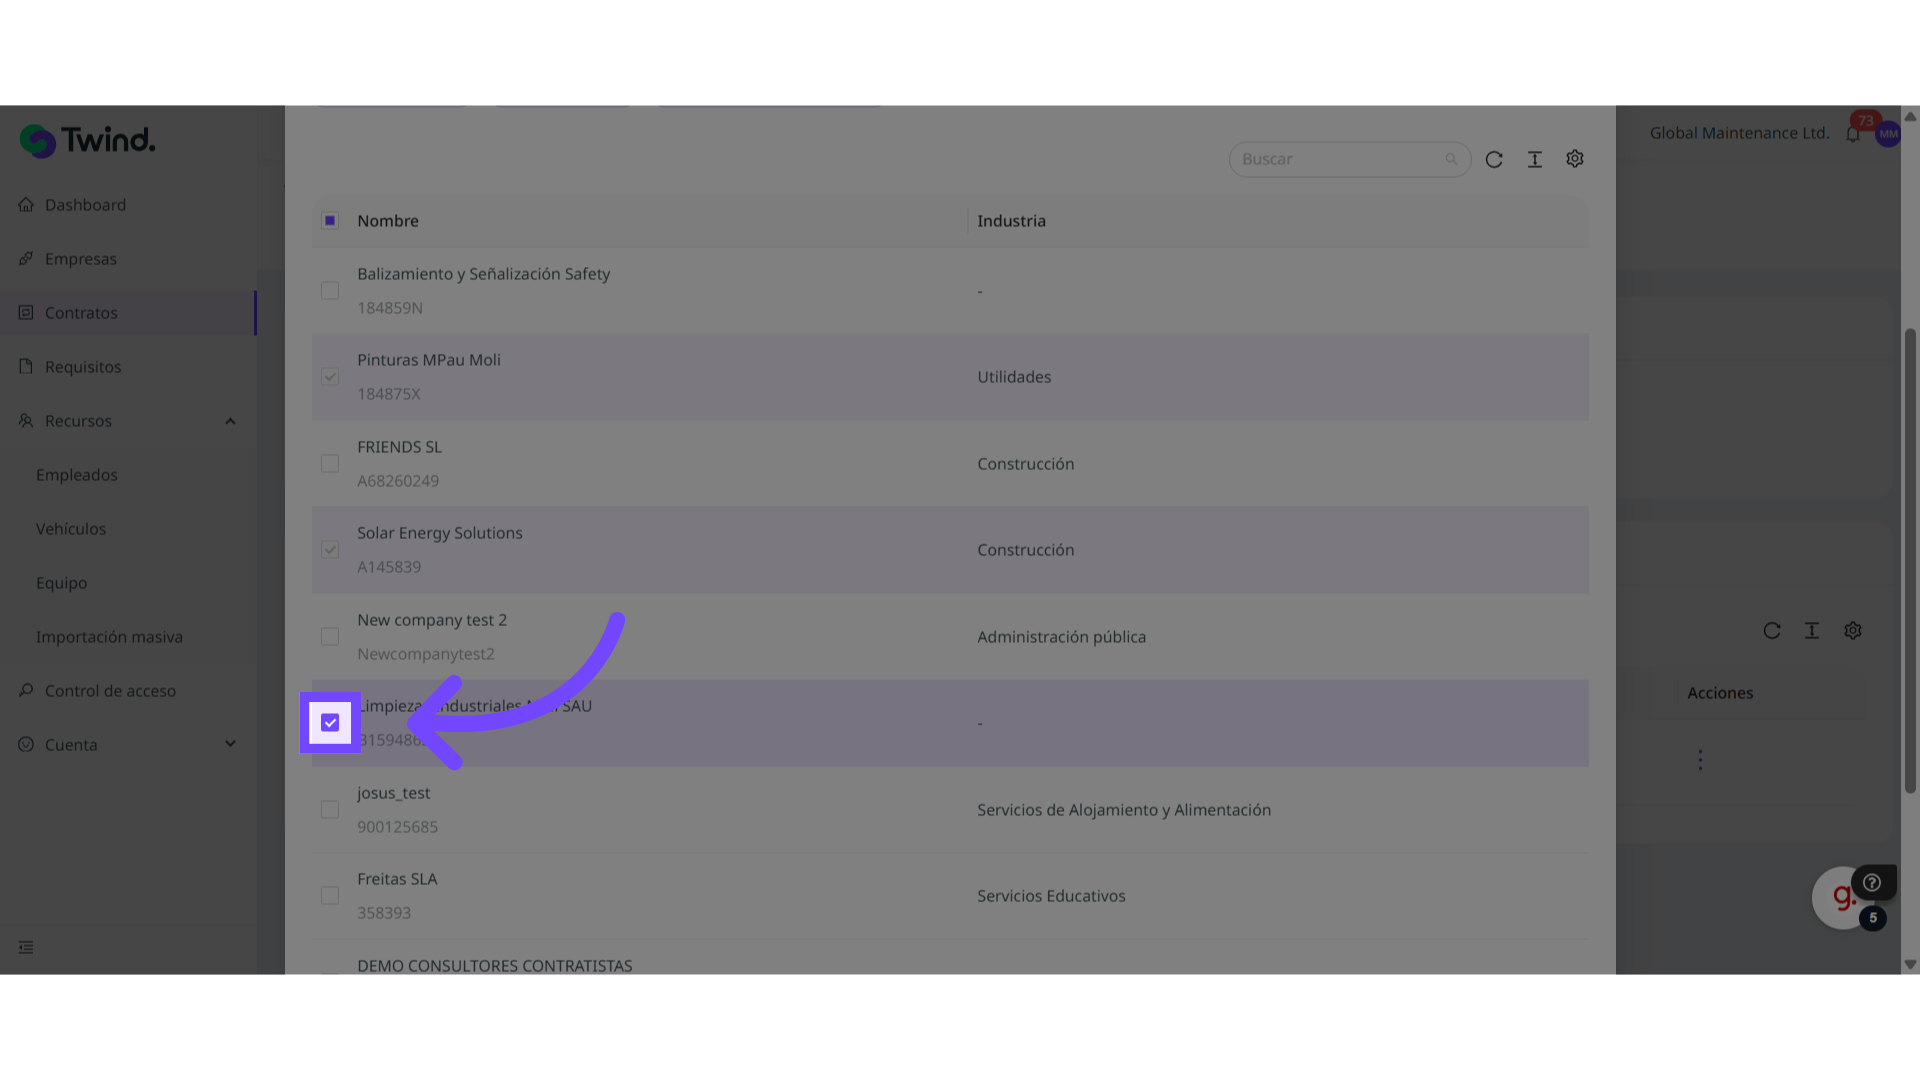Click the column width icon beside search

pos(1535,160)
